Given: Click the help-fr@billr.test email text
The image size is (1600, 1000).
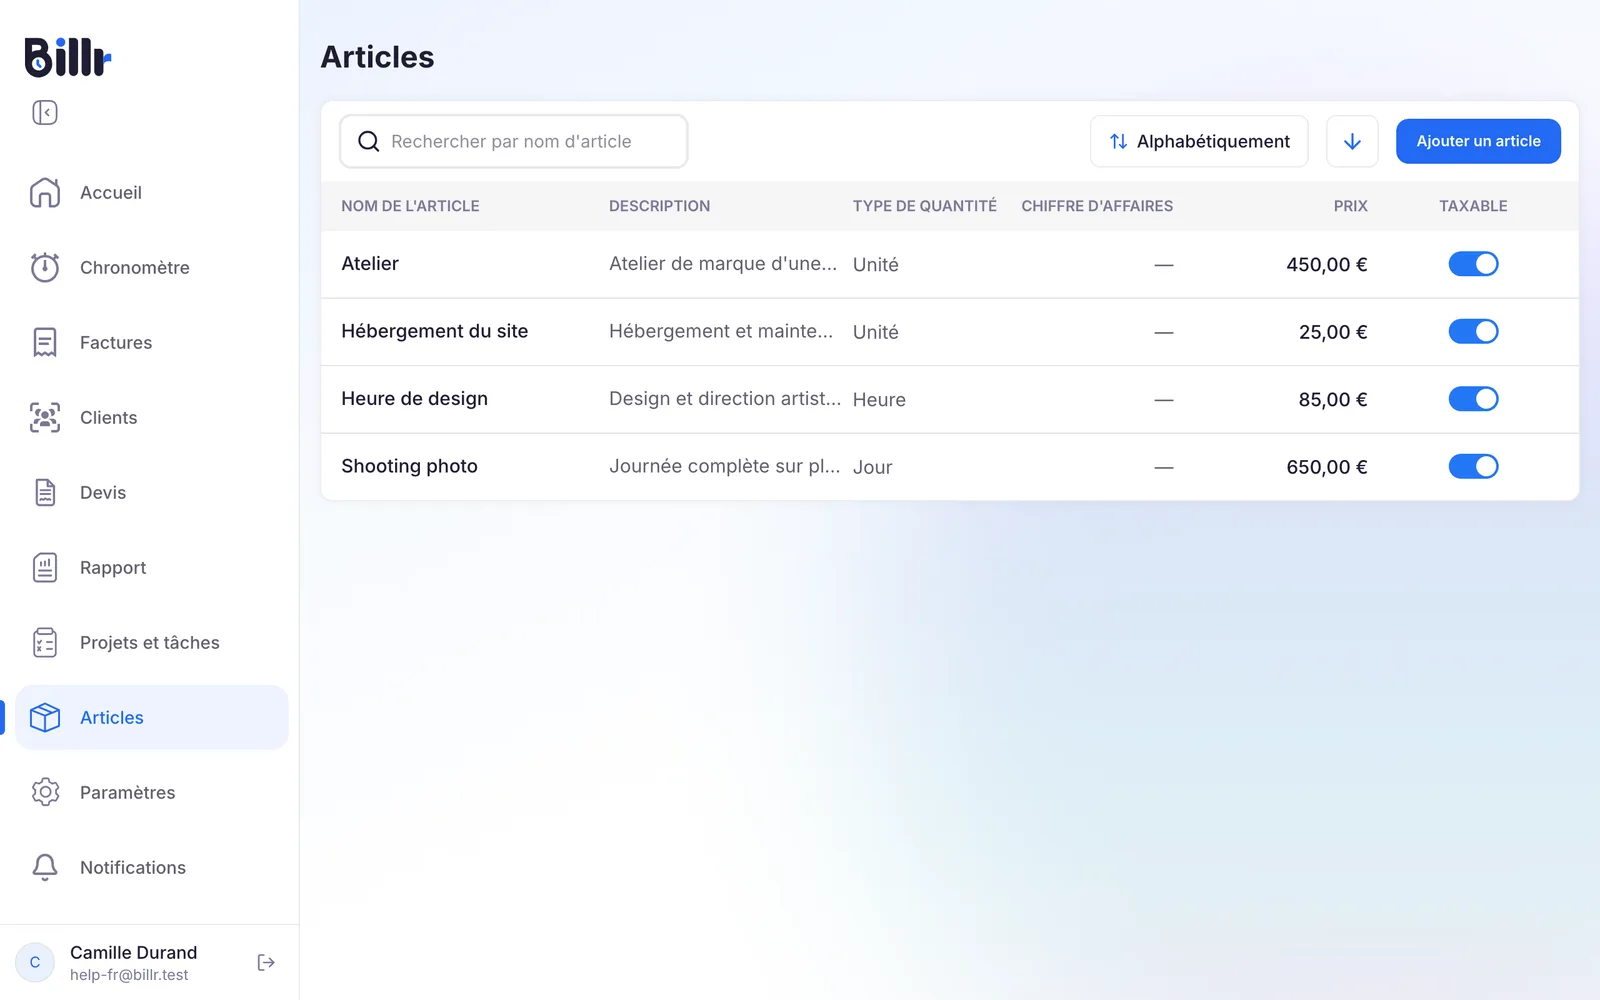Looking at the screenshot, I should point(129,975).
